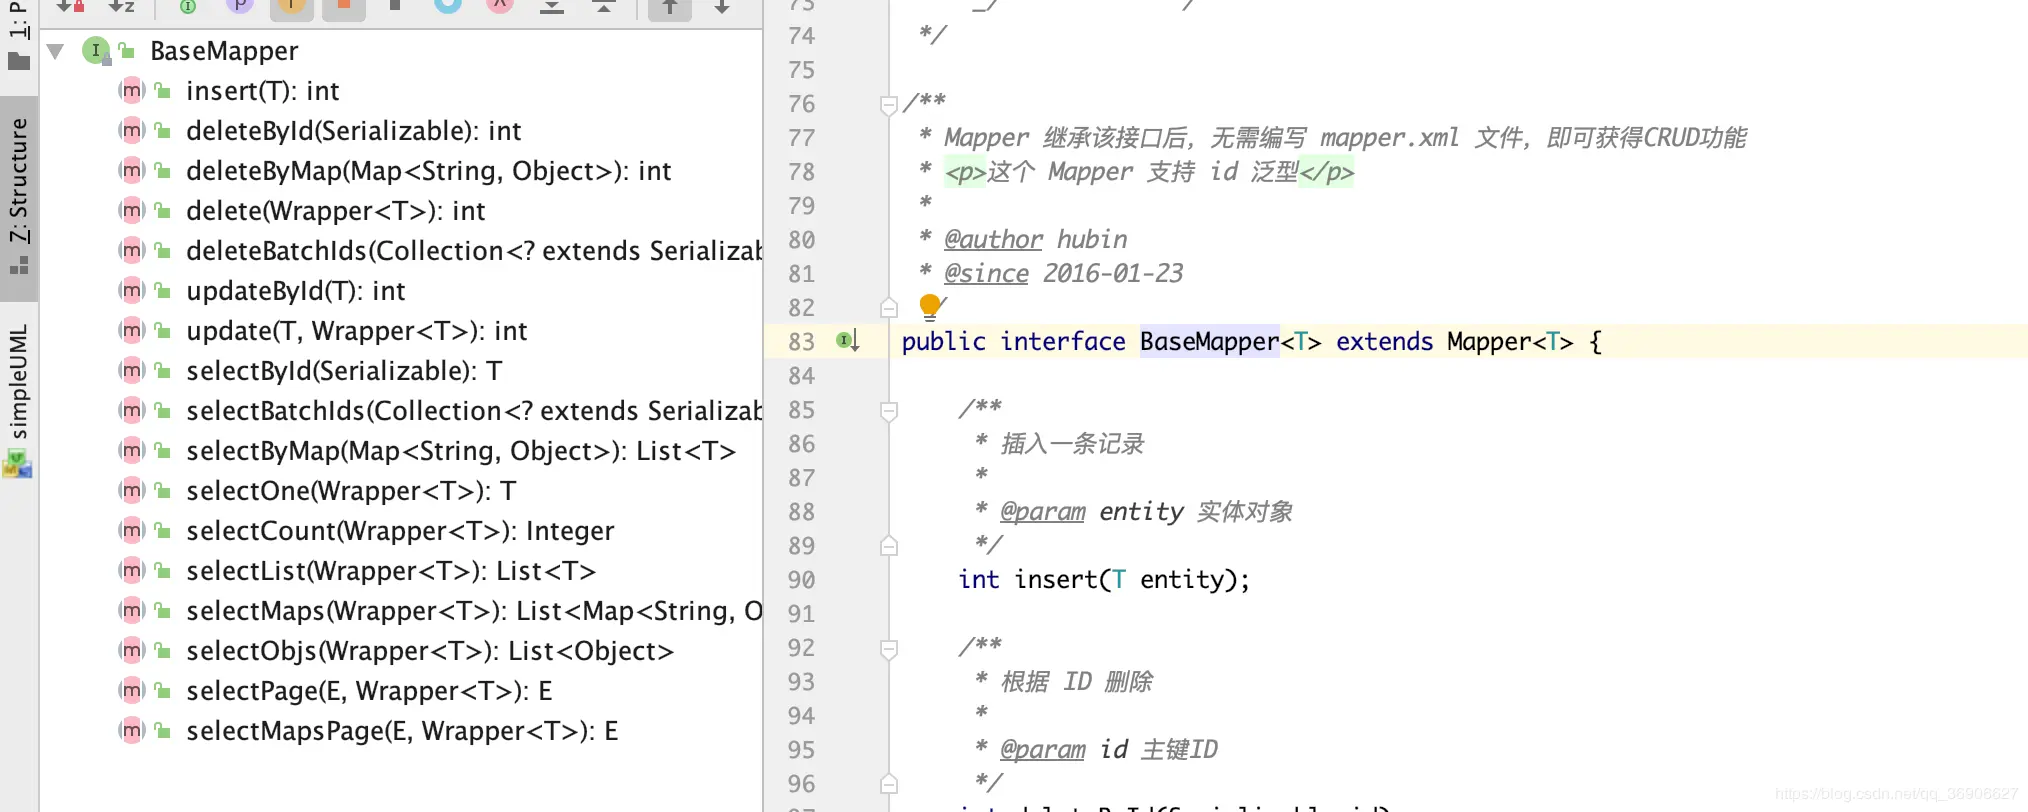Collapse the BaseMapper tree node
Screen dimensions: 2028x812
coord(56,51)
